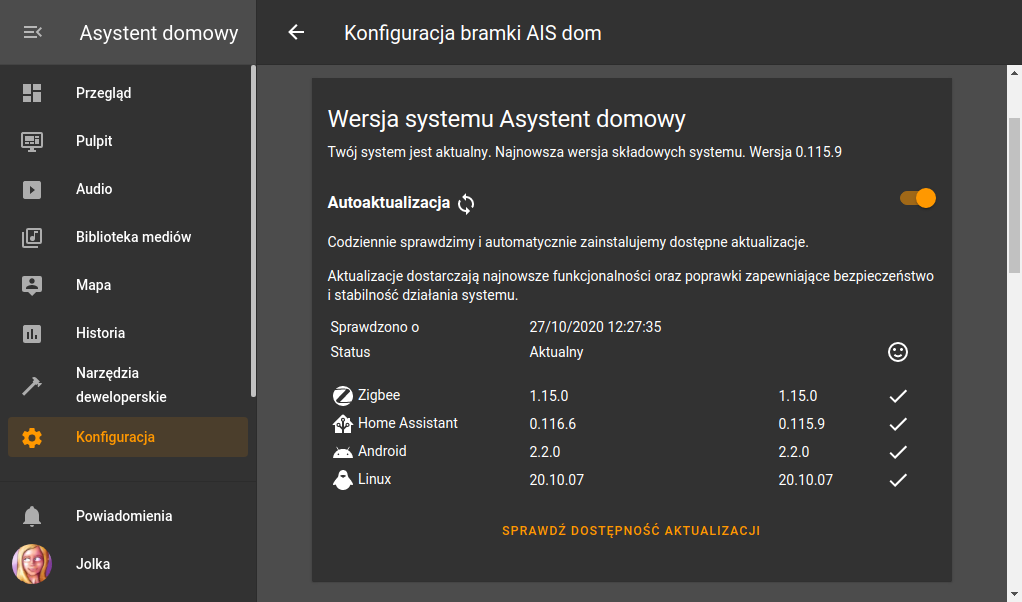Screen dimensions: 1022x602
Task: Open the Pulpit menu item
Action: pyautogui.click(x=128, y=141)
